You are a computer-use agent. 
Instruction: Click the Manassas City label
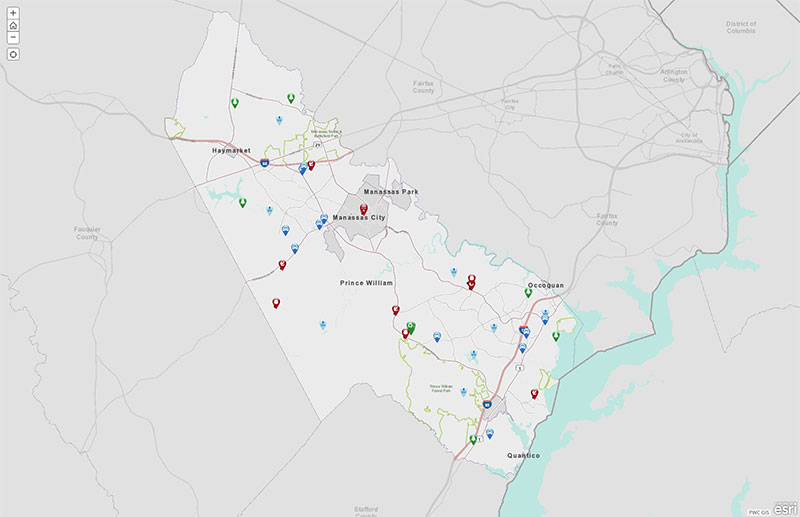(359, 217)
